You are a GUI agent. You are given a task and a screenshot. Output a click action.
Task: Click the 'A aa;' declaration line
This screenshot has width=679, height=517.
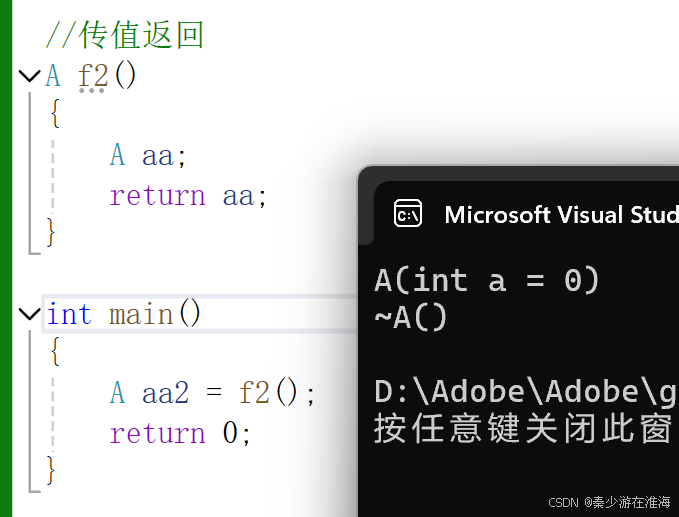[148, 155]
